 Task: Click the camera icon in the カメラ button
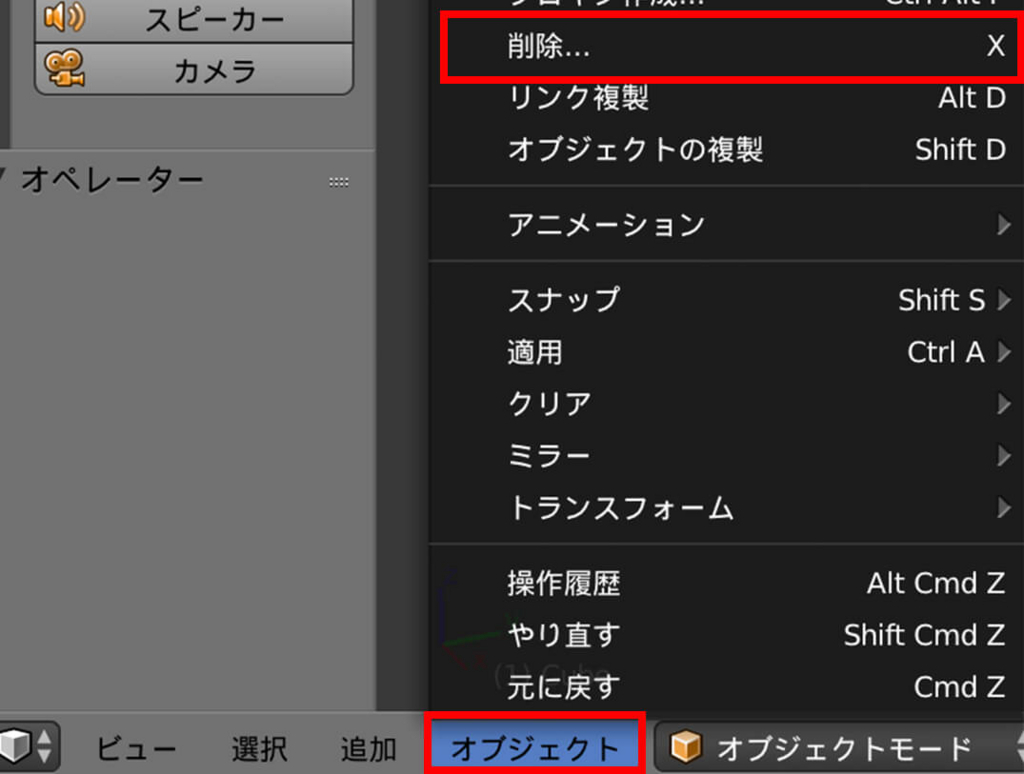64,68
